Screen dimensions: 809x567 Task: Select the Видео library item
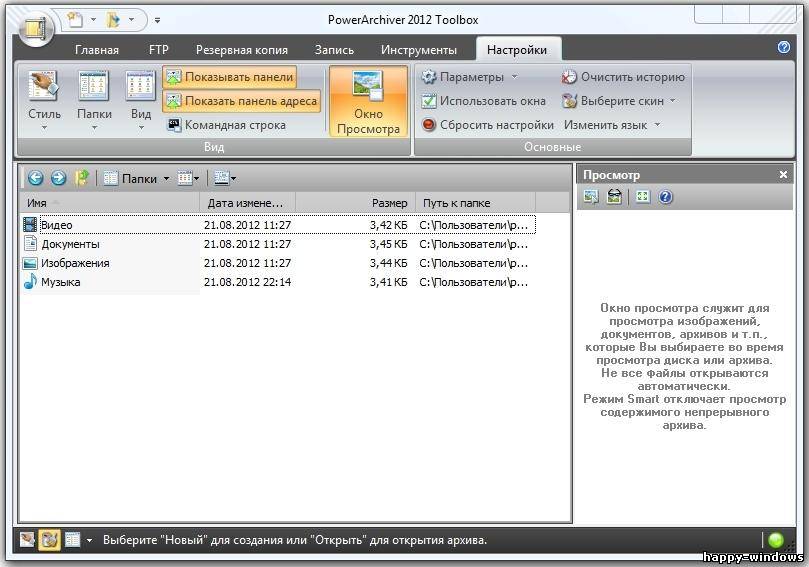[x=279, y=225]
